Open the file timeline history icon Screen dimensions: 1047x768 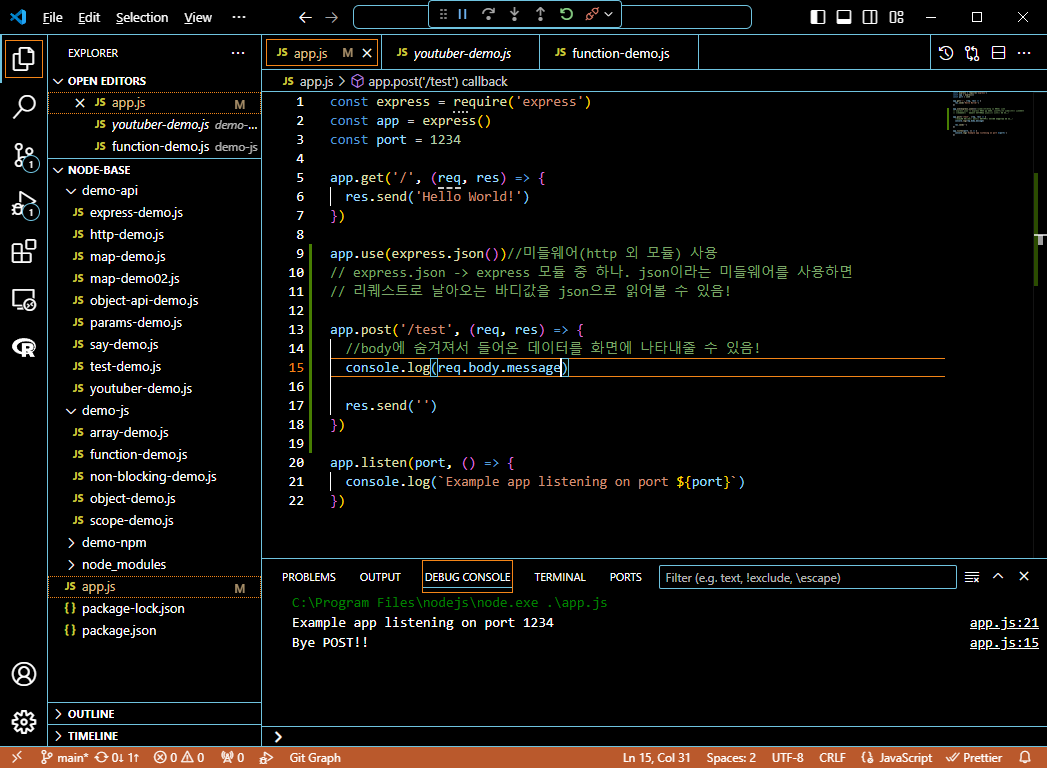point(946,53)
